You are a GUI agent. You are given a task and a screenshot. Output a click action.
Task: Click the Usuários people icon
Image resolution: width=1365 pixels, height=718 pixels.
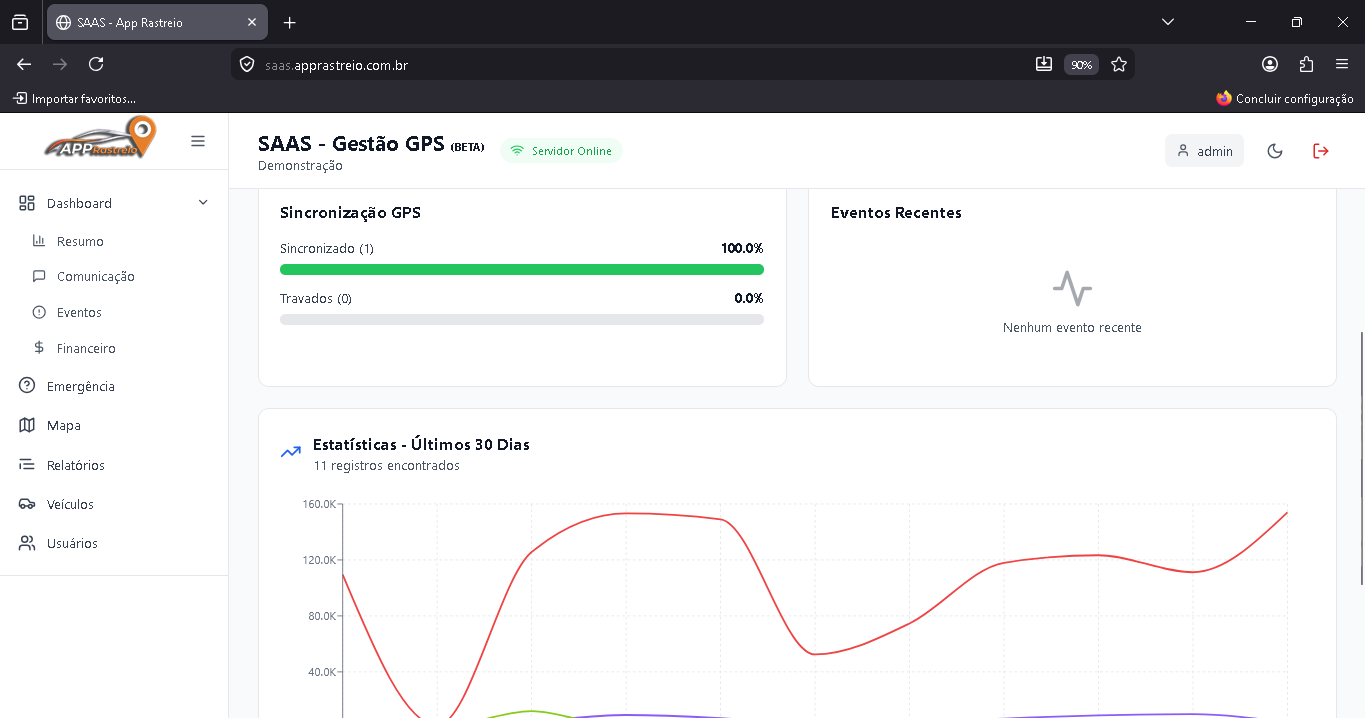[27, 543]
